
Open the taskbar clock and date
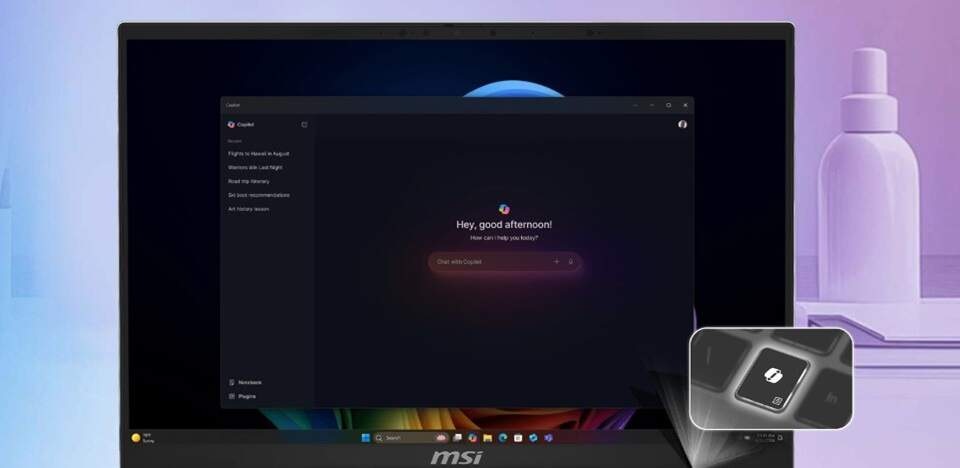[x=765, y=437]
